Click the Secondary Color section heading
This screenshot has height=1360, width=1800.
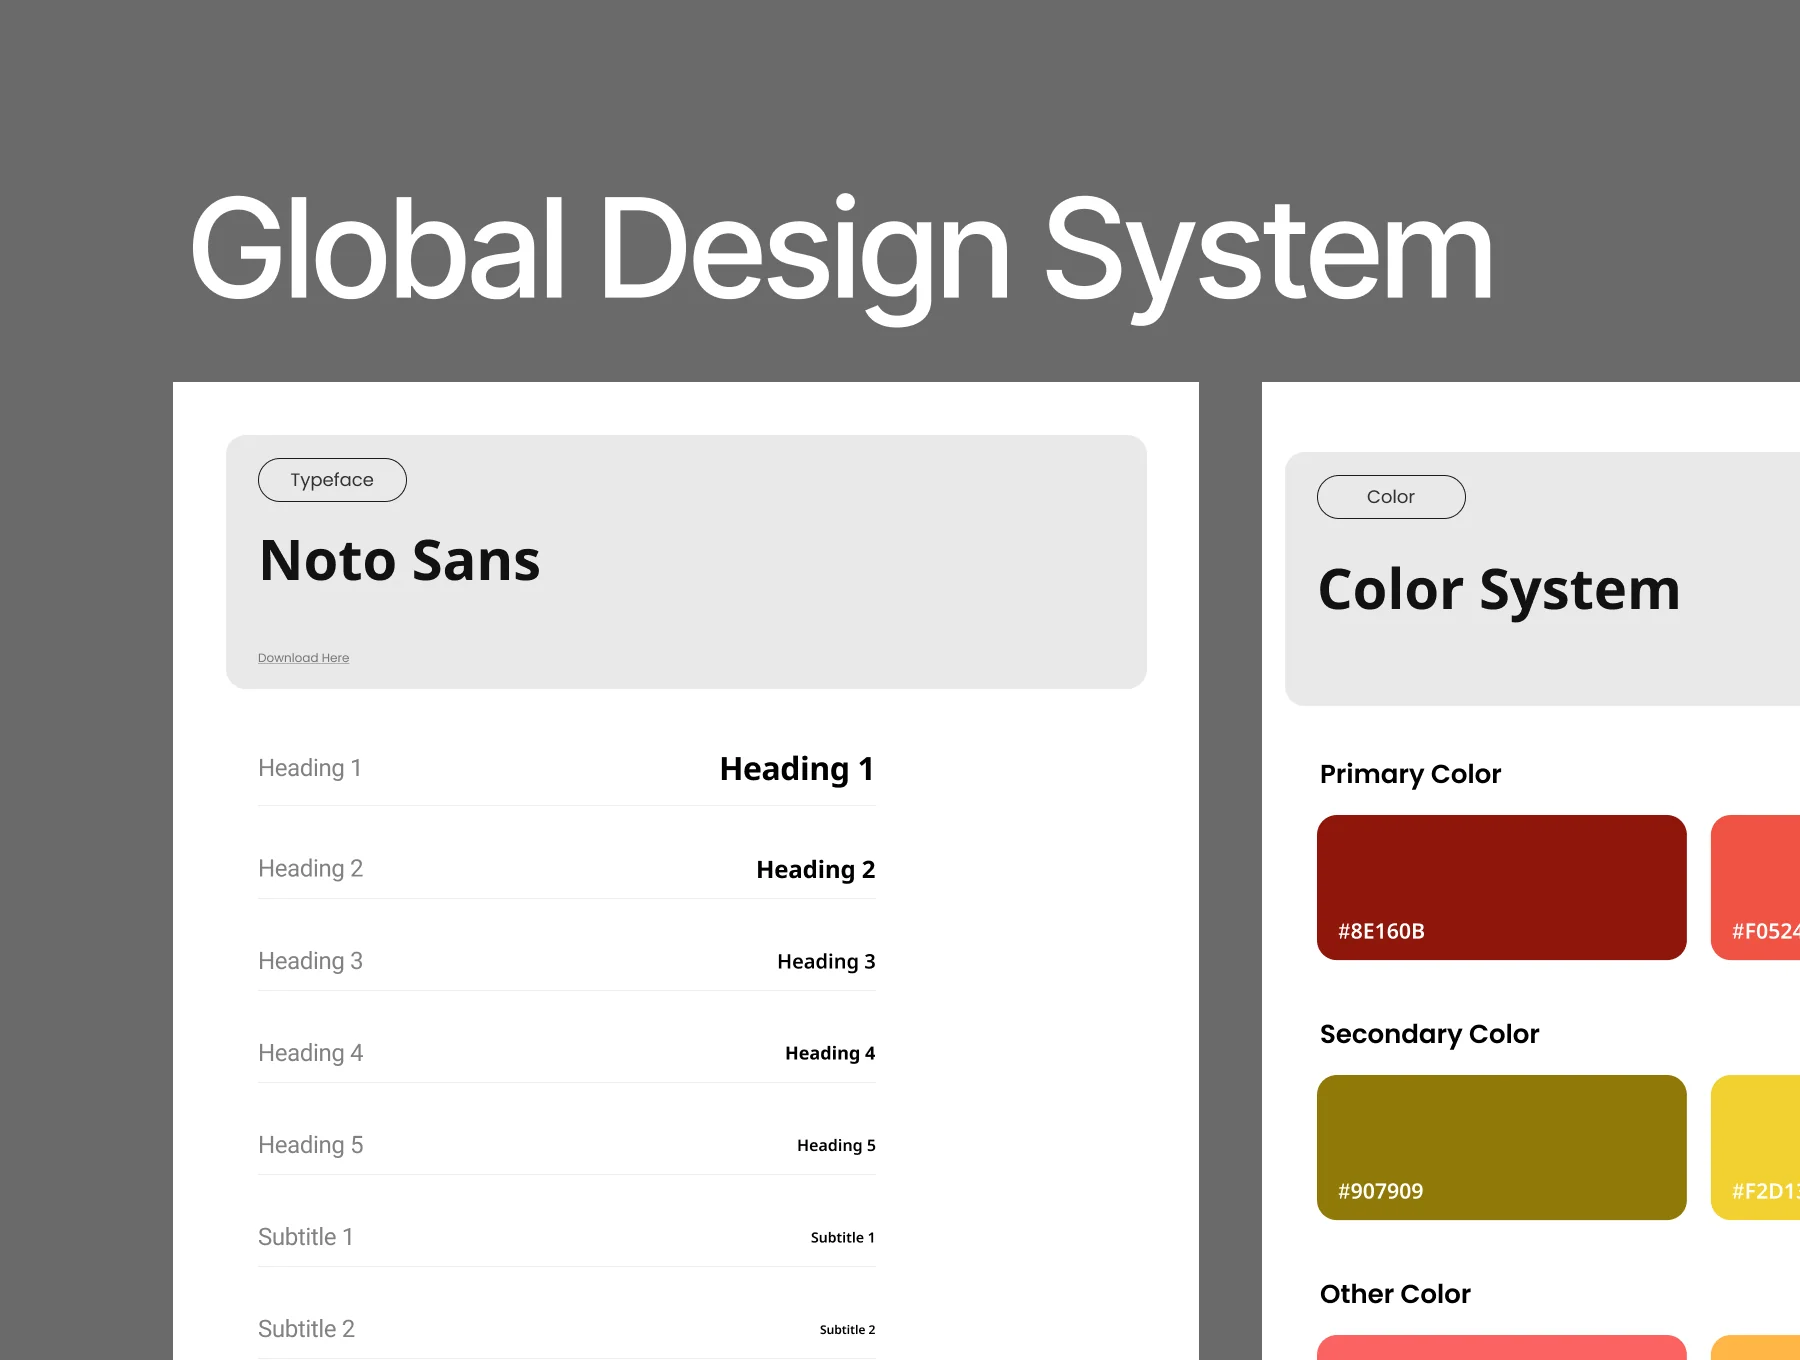point(1429,1034)
